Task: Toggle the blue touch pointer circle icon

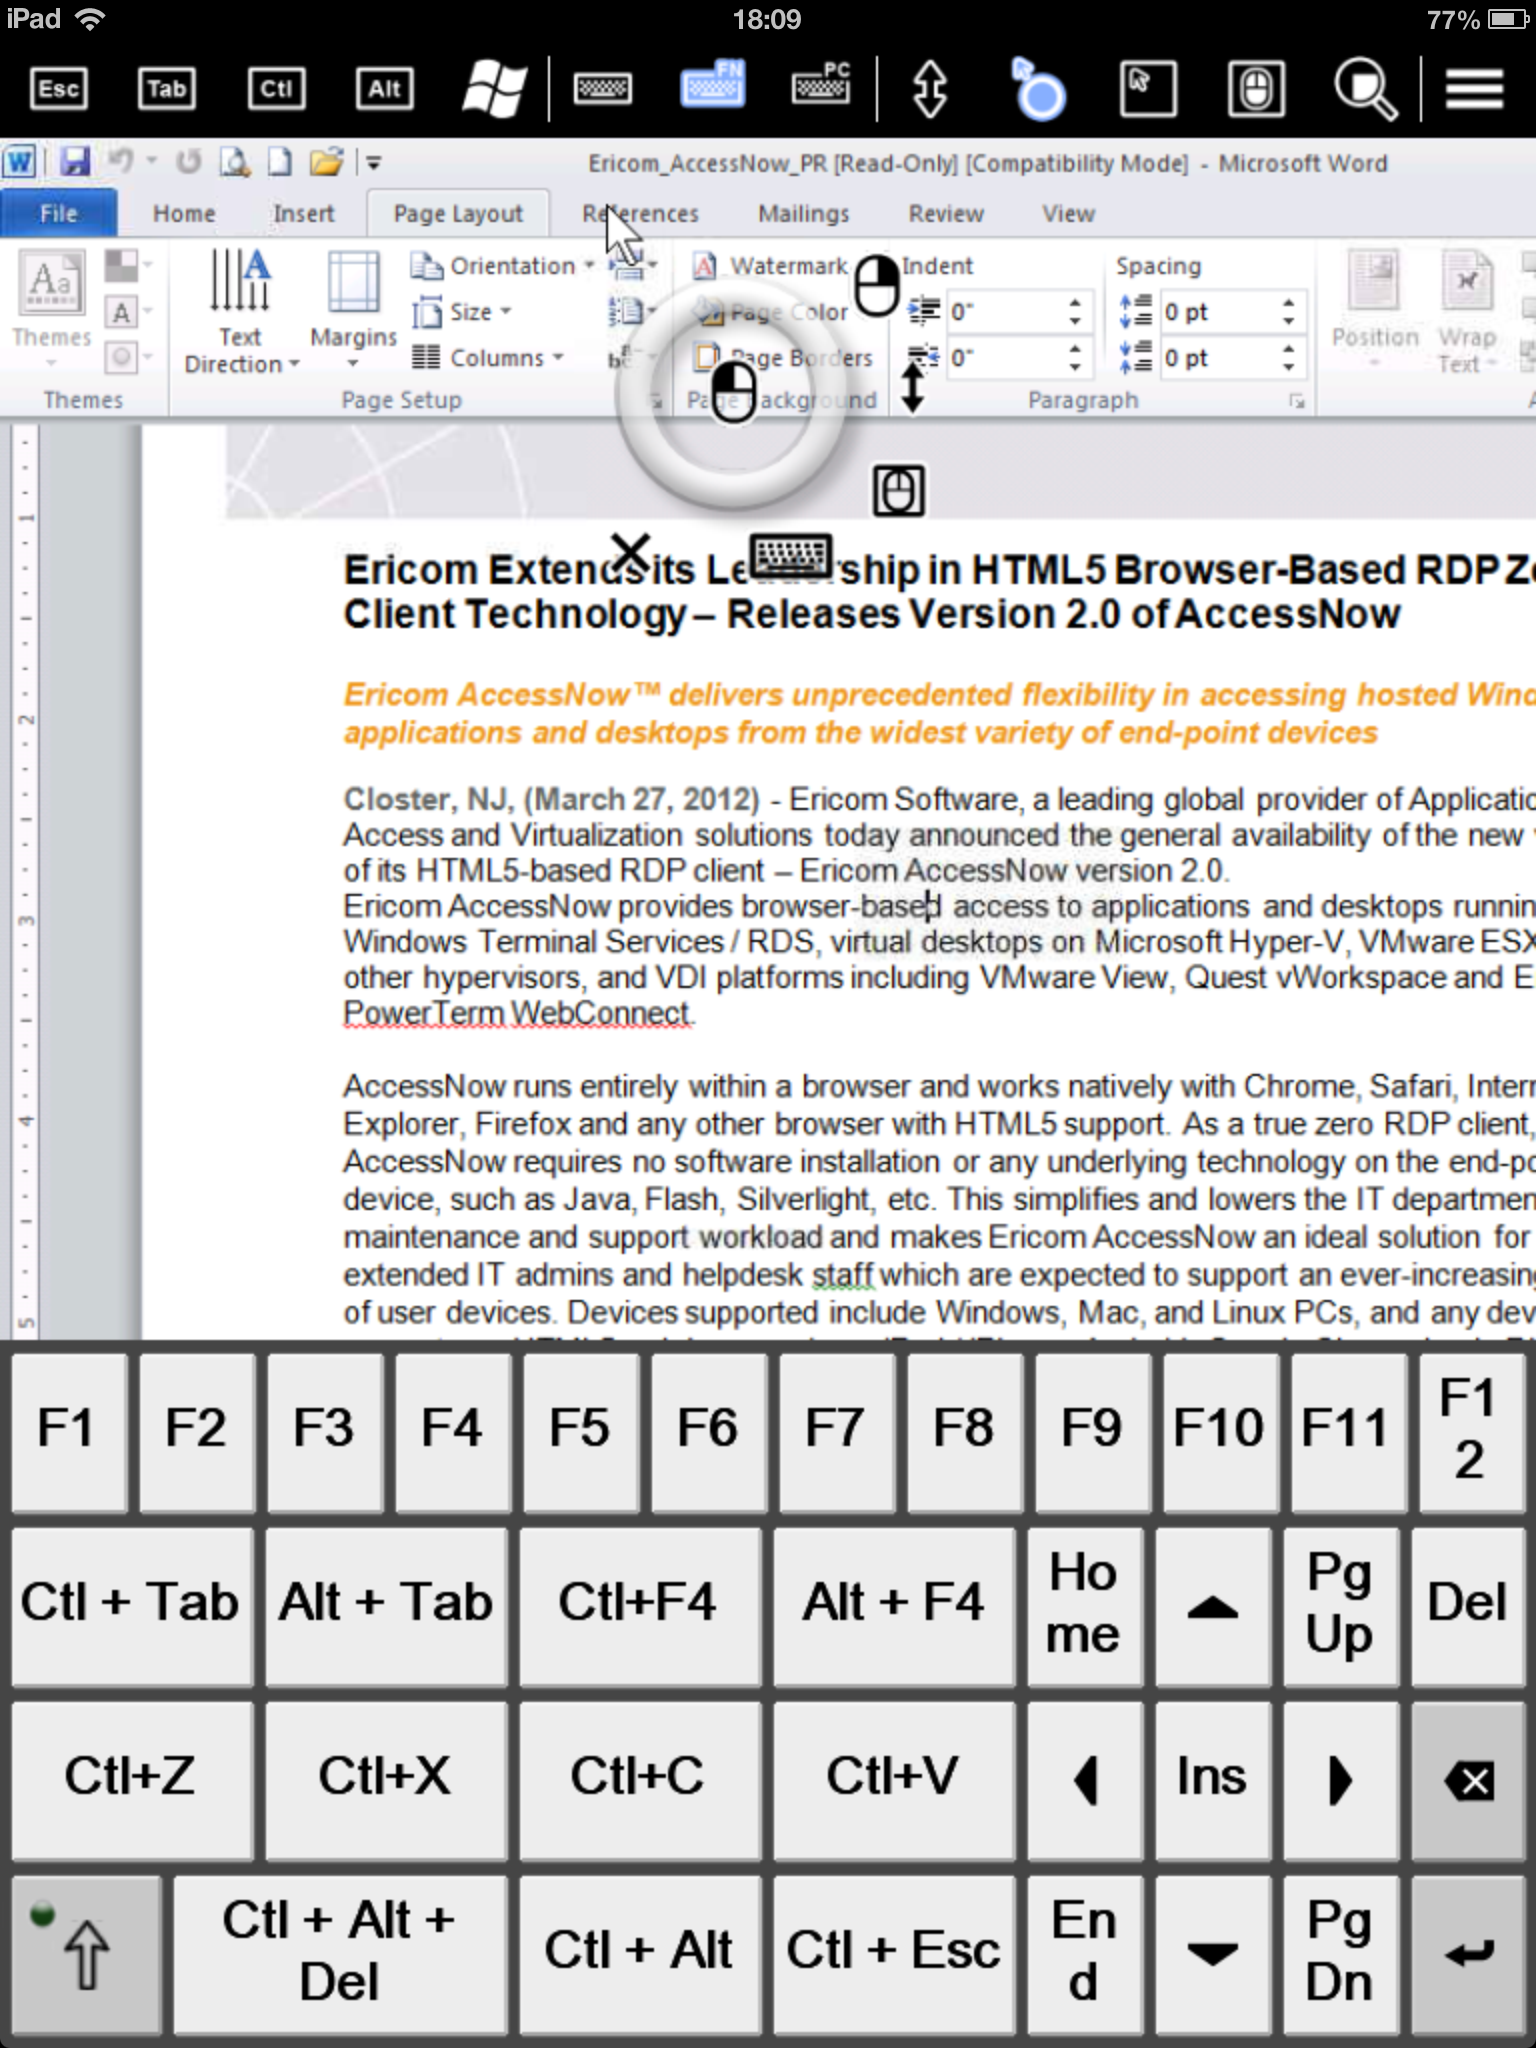Action: pos(1038,90)
